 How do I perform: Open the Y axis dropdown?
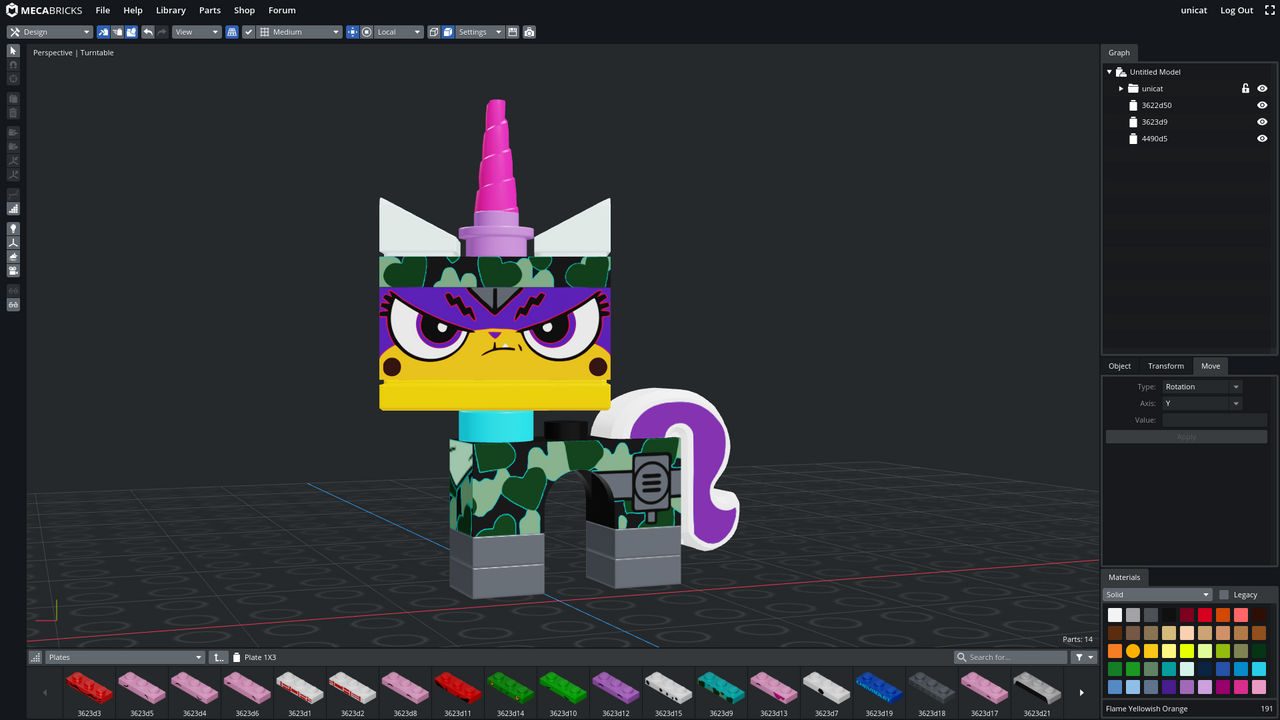[1201, 404]
